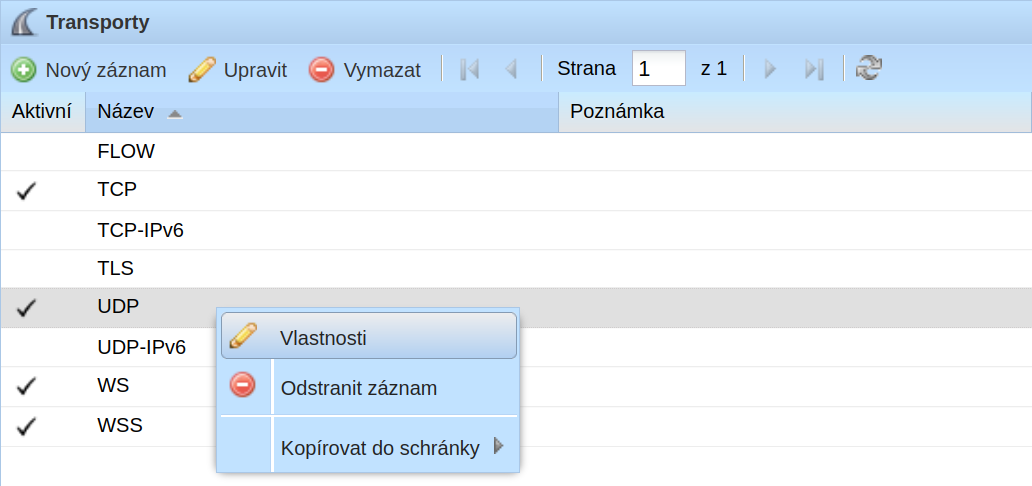Viewport: 1032px width, 486px height.
Task: Click the Aktivní column header
Action: click(42, 112)
